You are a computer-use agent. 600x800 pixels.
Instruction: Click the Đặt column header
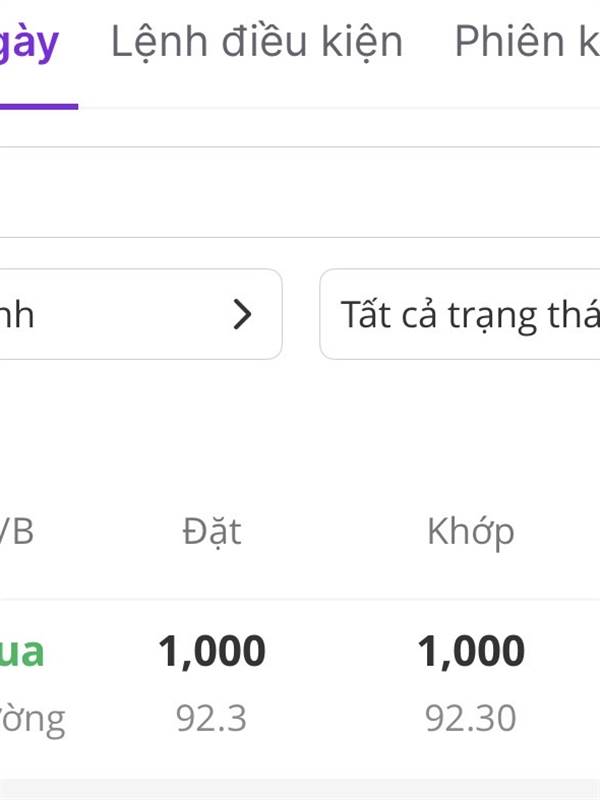pyautogui.click(x=212, y=531)
